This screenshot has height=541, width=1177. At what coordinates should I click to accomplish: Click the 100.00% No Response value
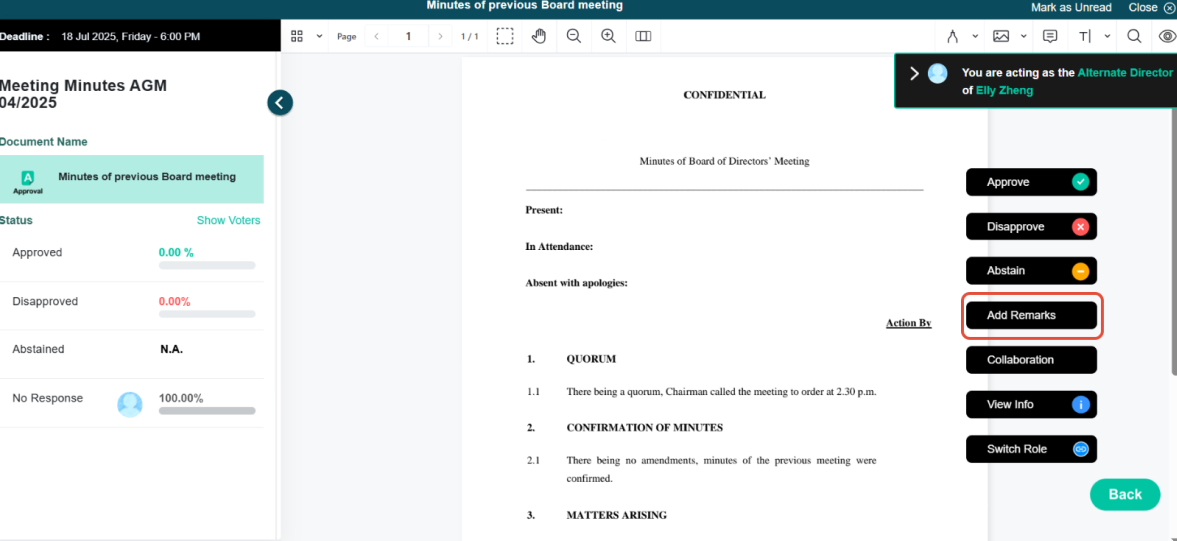(181, 398)
